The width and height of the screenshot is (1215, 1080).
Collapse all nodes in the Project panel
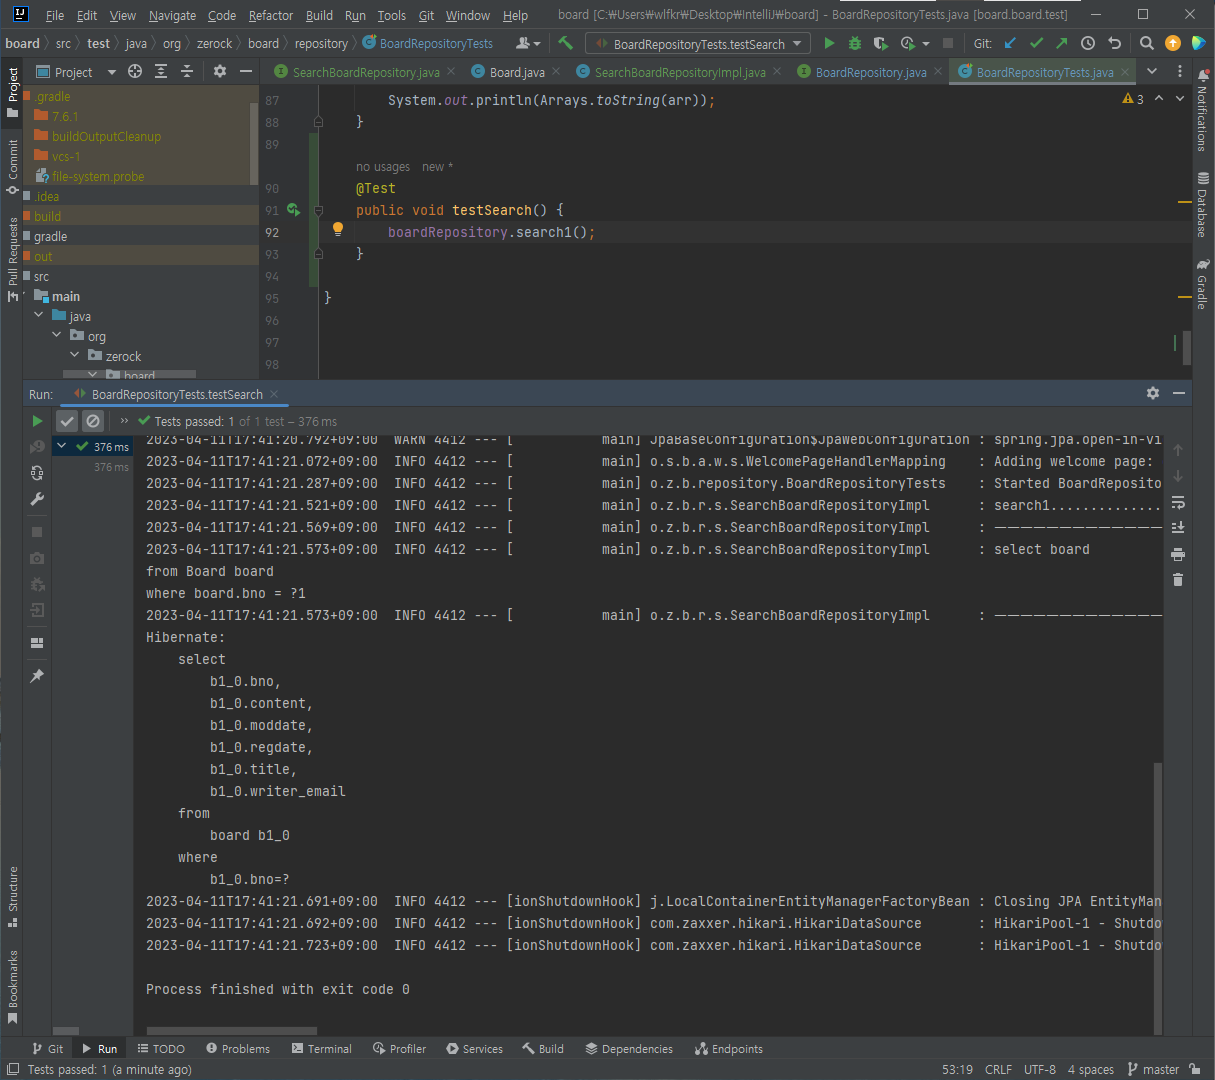click(187, 71)
